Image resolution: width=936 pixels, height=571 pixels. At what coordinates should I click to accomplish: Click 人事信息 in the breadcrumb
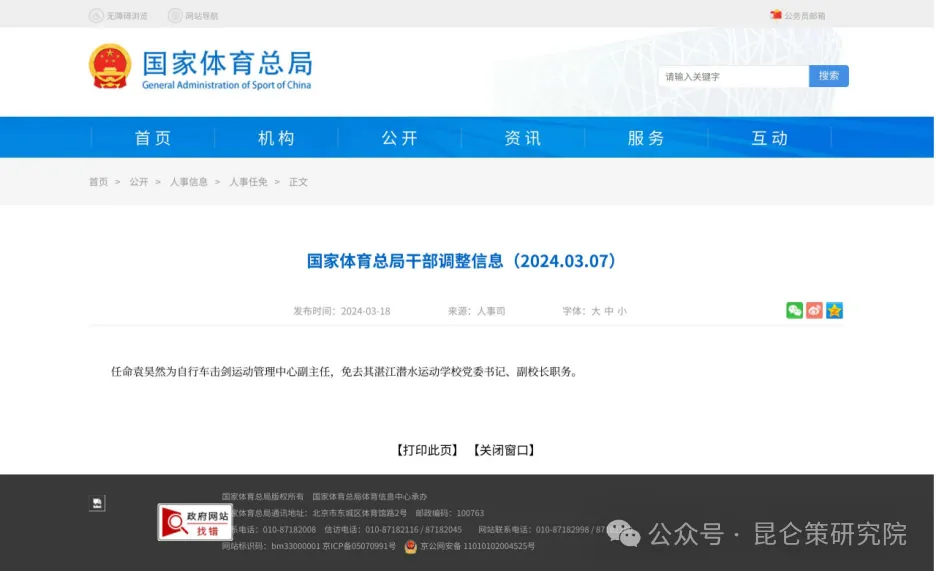coord(189,182)
